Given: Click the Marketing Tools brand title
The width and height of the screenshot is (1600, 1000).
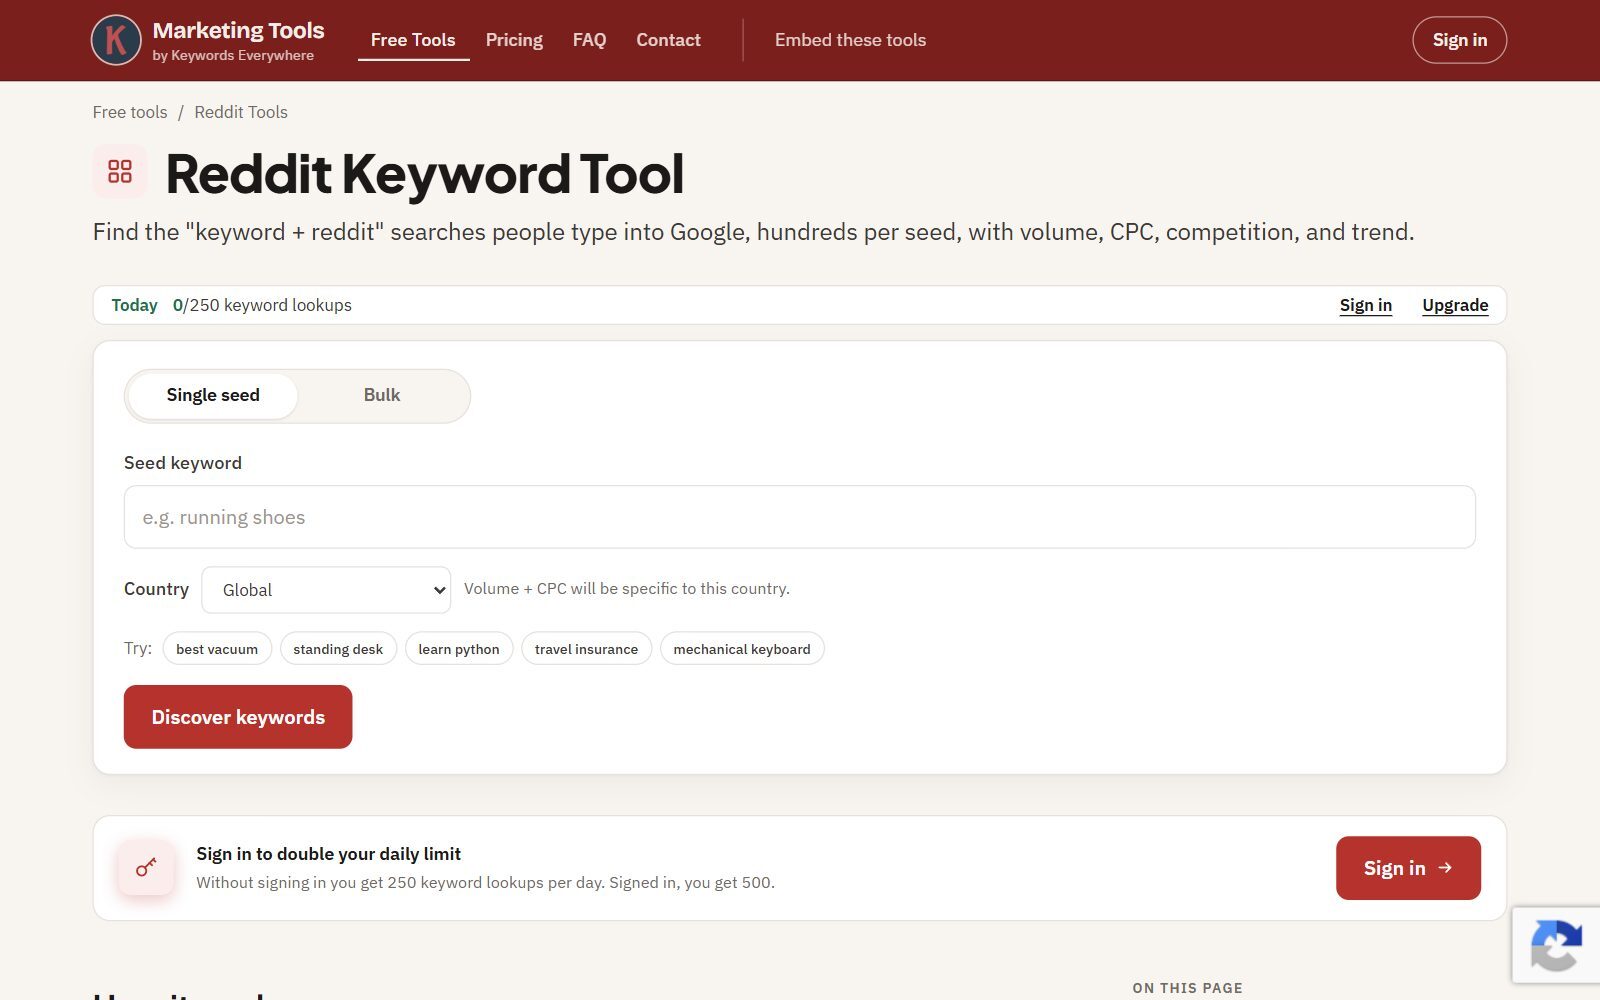Looking at the screenshot, I should [x=238, y=30].
